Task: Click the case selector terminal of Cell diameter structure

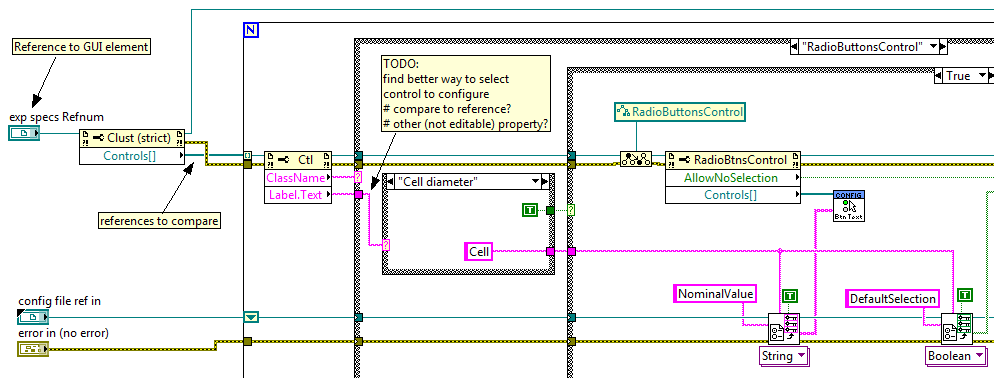Action: click(386, 244)
